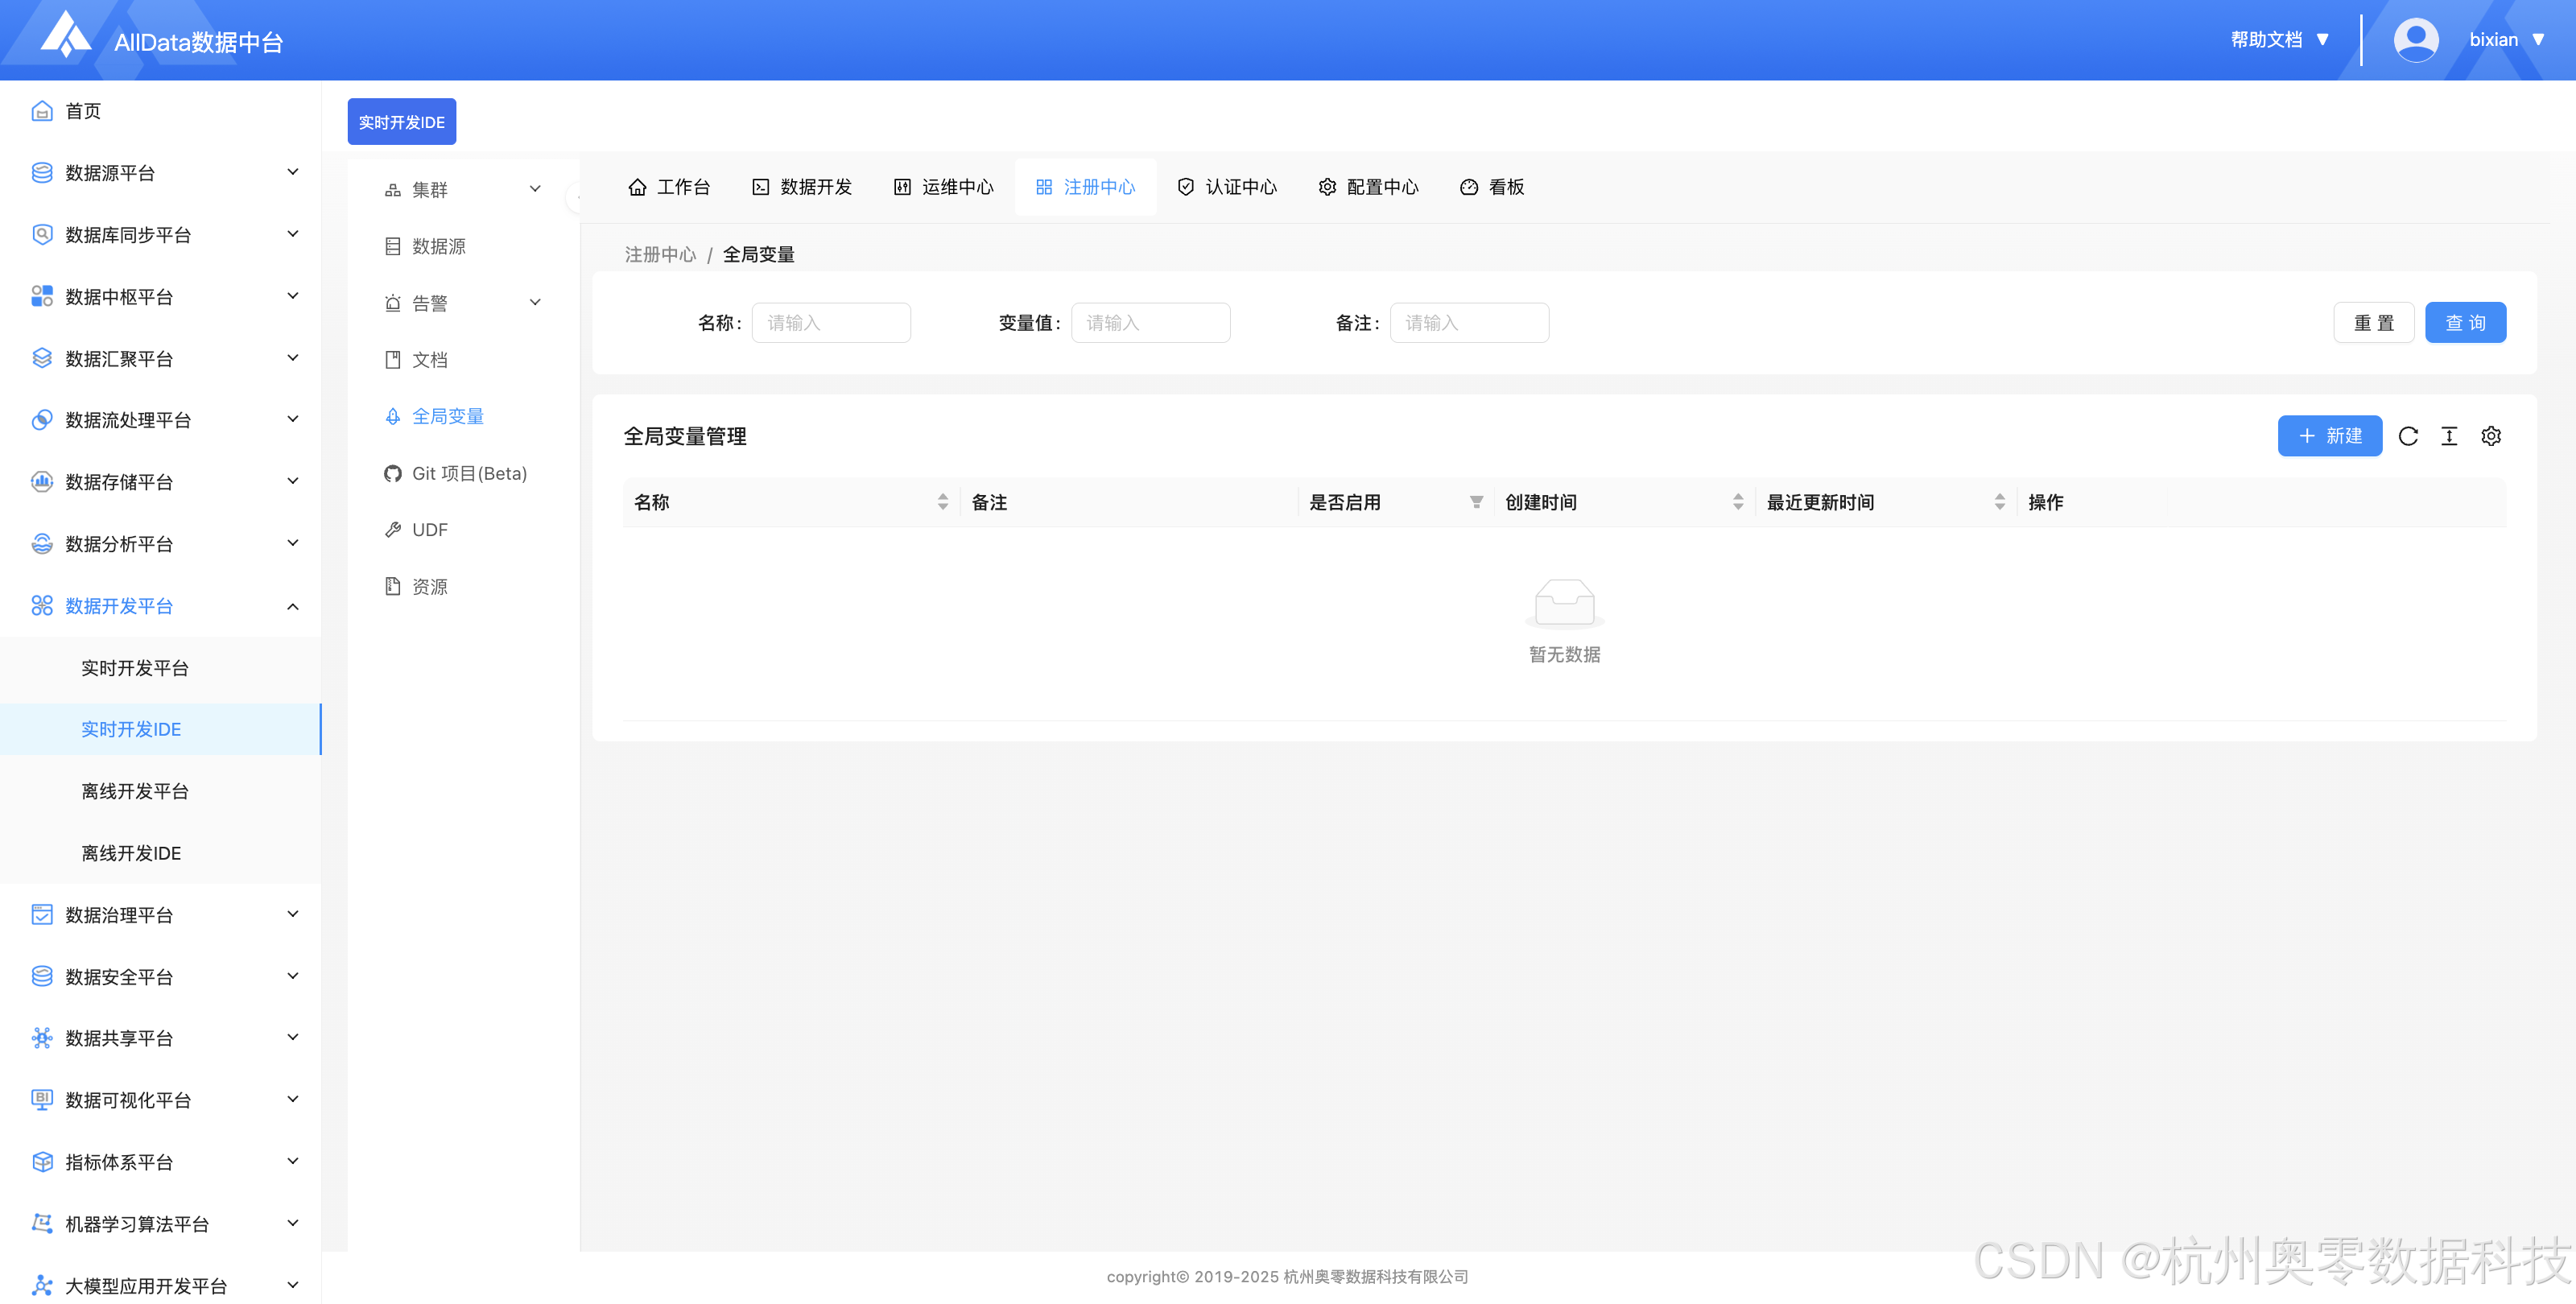The width and height of the screenshot is (2576, 1304).
Task: Click the 变量值 input field
Action: click(1150, 323)
